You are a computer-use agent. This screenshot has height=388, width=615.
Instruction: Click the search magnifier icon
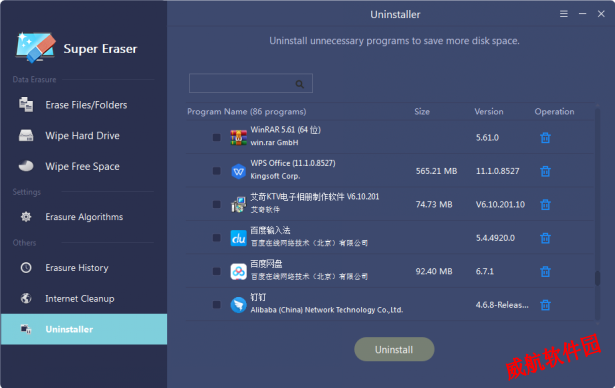pyautogui.click(x=300, y=84)
